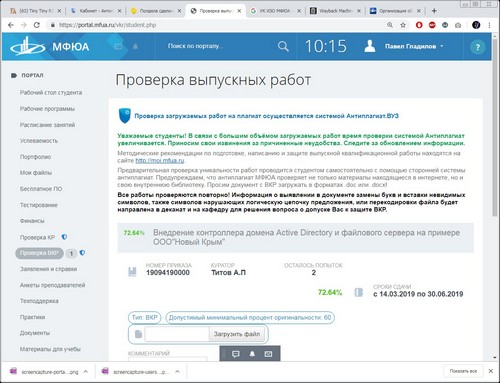
Task: Open Тестирование menu item
Action: click(39, 205)
